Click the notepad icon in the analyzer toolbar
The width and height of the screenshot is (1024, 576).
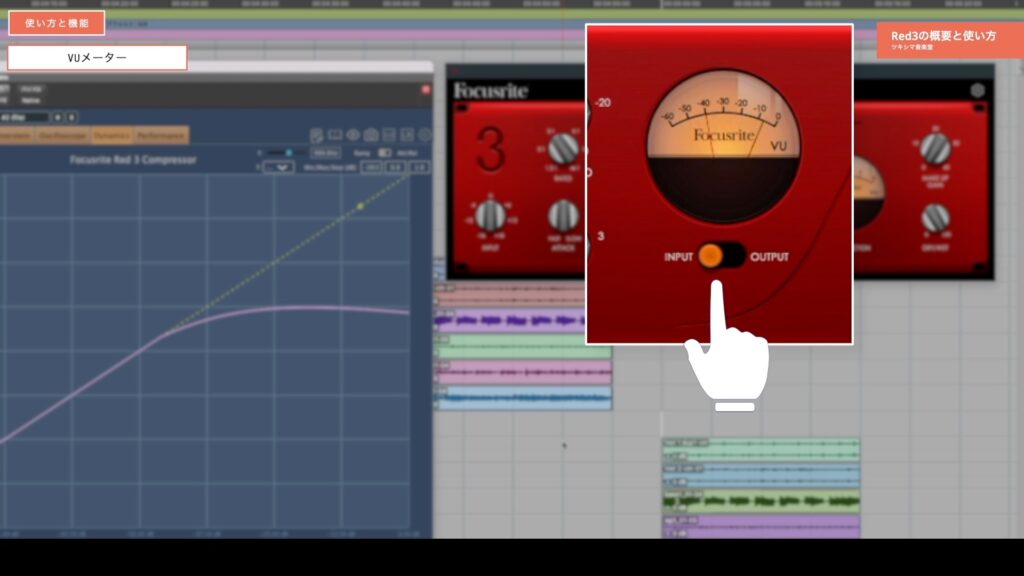click(317, 135)
